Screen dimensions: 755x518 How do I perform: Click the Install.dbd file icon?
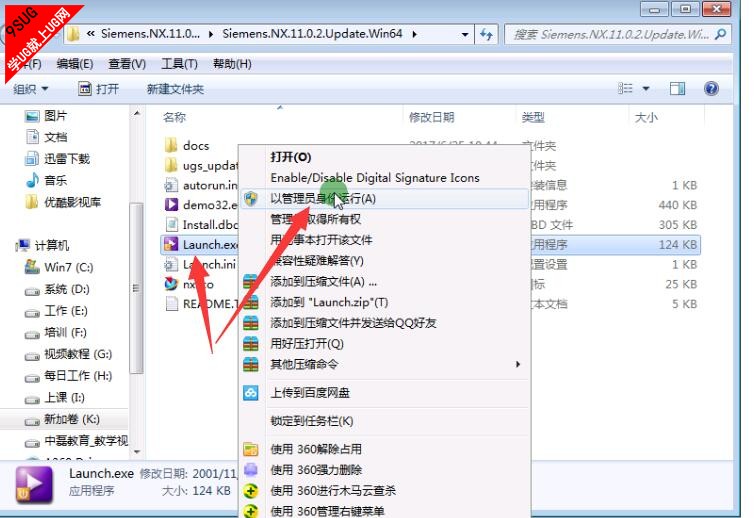171,224
